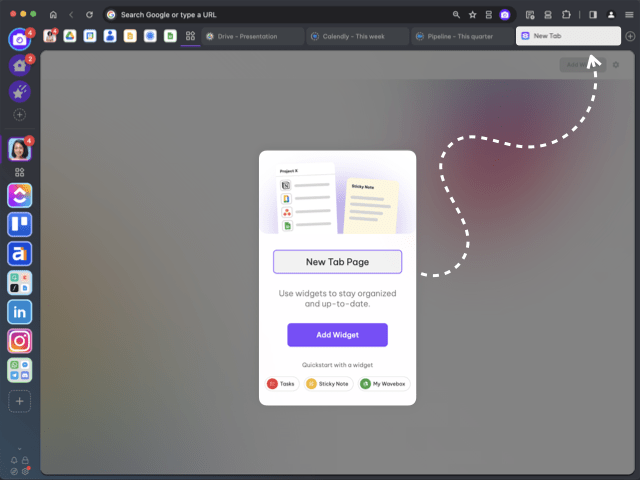This screenshot has height=480, width=640.
Task: Choose the Sticky Note quickstart widget
Action: tap(325, 384)
